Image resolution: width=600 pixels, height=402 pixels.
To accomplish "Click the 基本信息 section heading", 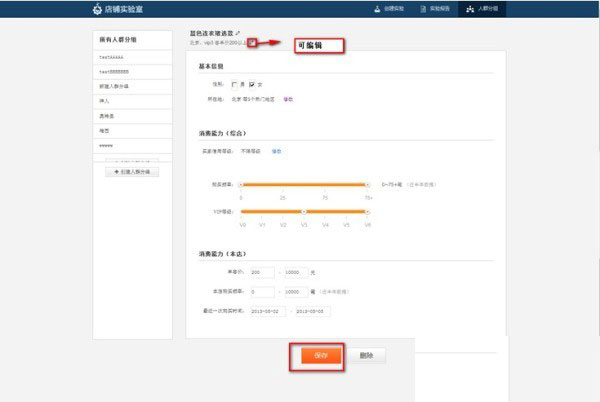I will click(211, 67).
